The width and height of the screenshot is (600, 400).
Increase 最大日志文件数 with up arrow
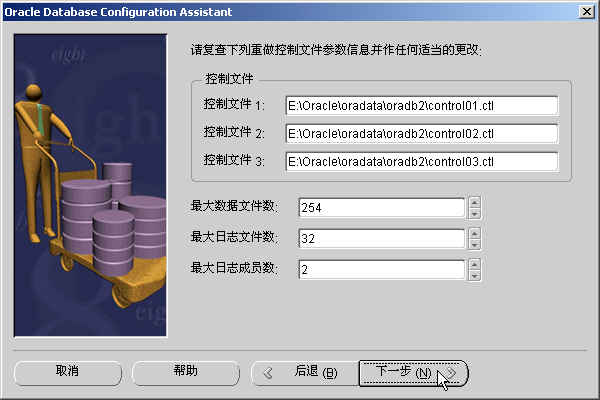click(x=474, y=233)
